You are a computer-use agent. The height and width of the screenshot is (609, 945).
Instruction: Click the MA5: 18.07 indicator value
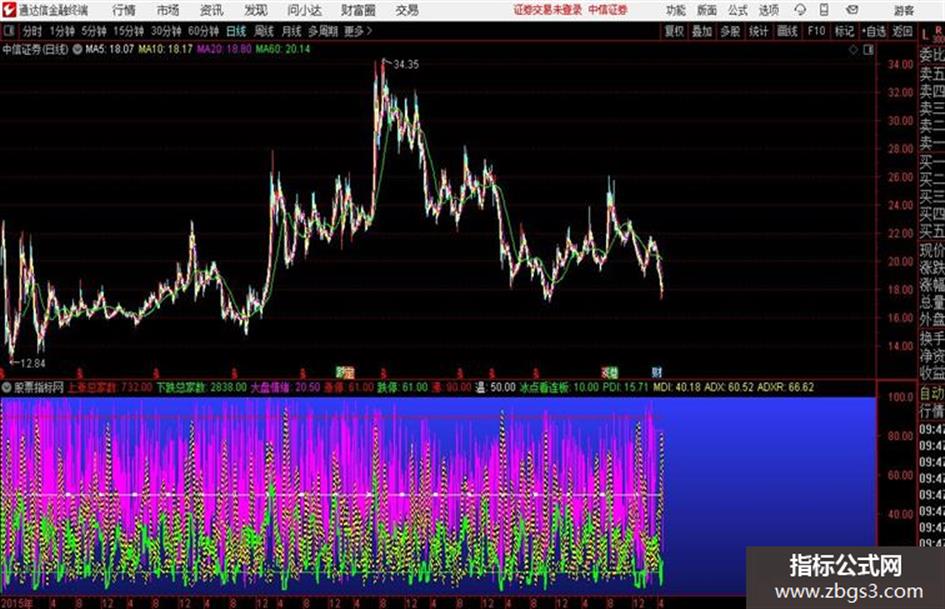[x=110, y=49]
